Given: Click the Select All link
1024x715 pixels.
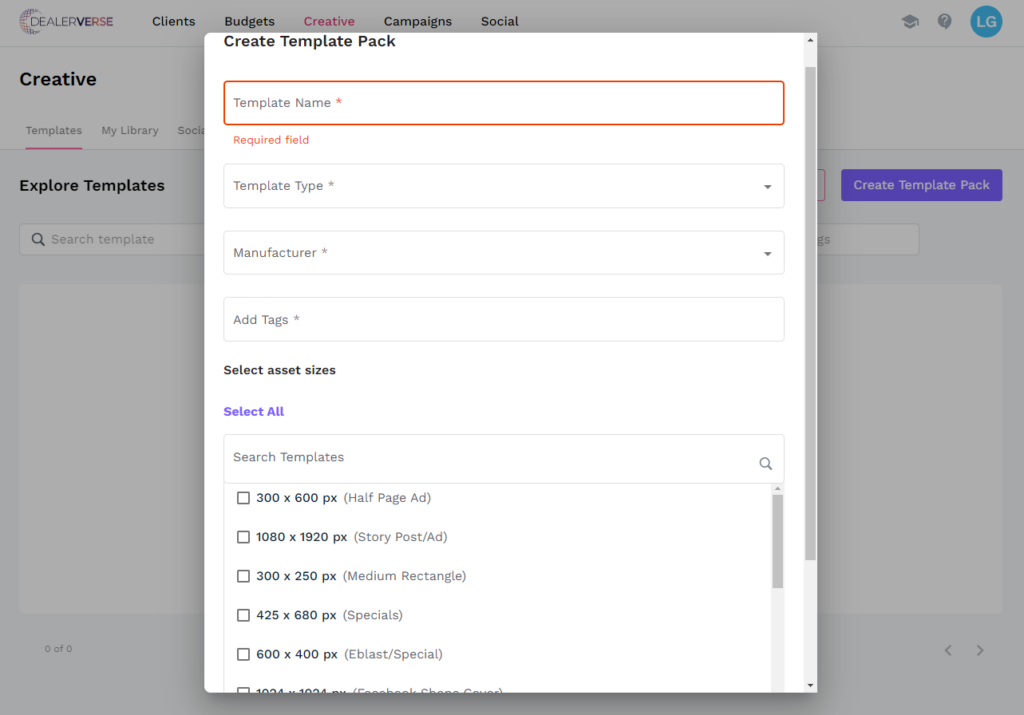Looking at the screenshot, I should (x=253, y=412).
